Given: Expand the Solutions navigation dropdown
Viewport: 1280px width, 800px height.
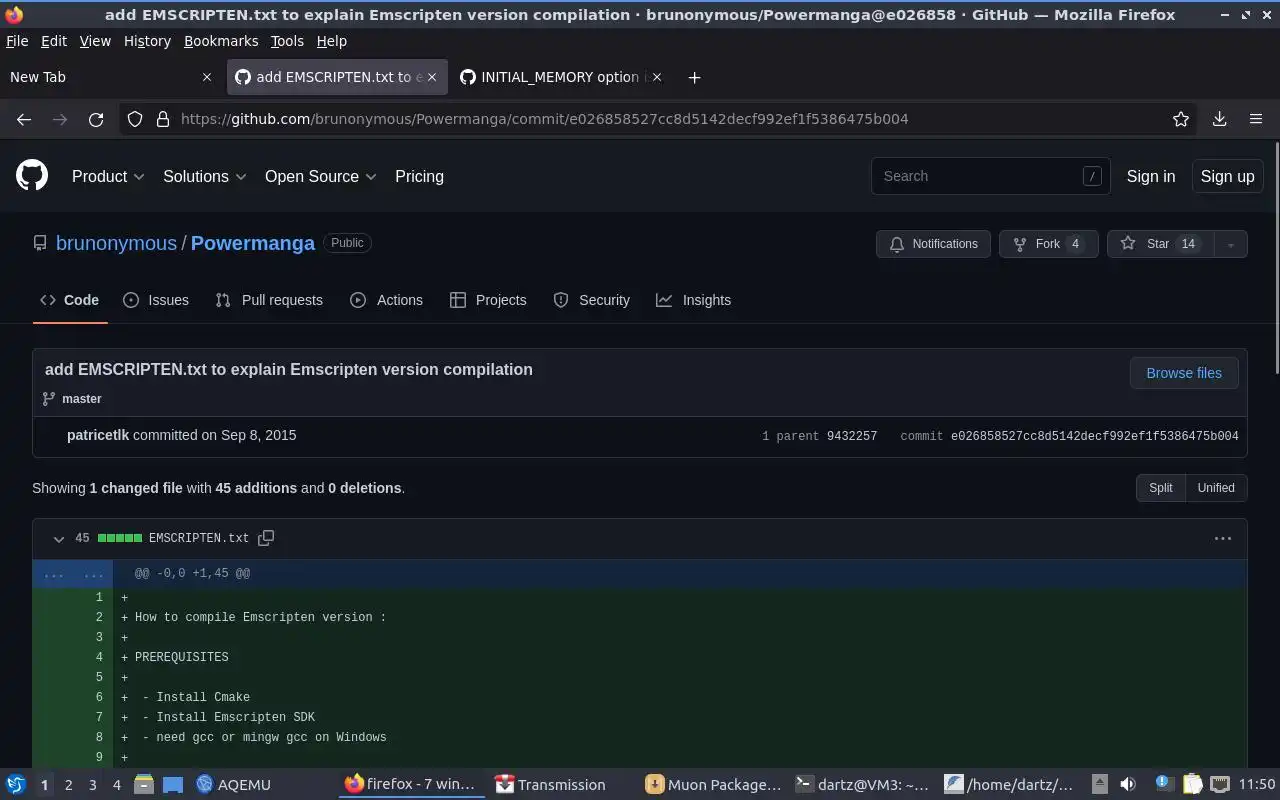Looking at the screenshot, I should [x=205, y=176].
